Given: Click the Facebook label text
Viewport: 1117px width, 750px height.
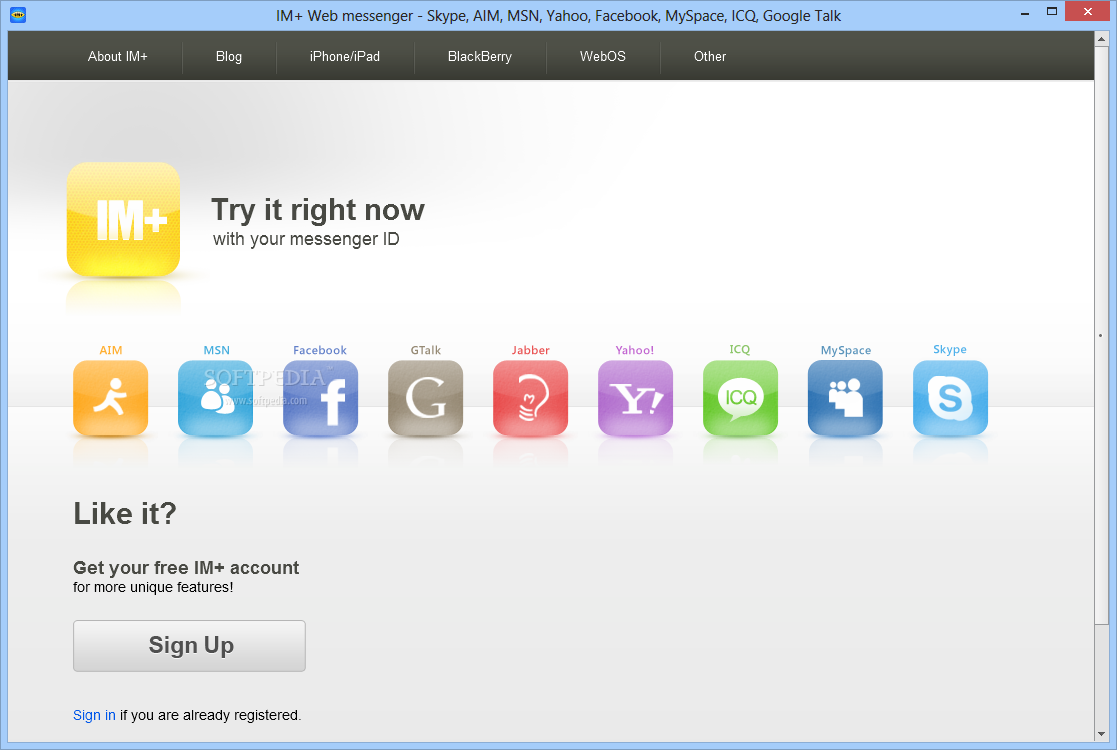Looking at the screenshot, I should click(320, 350).
